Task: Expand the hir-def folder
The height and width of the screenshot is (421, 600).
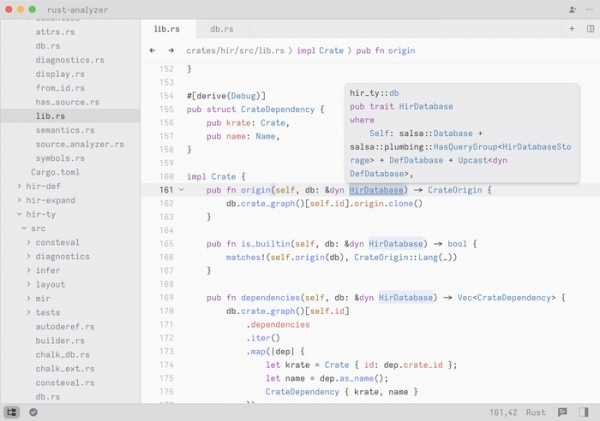Action: 18,186
